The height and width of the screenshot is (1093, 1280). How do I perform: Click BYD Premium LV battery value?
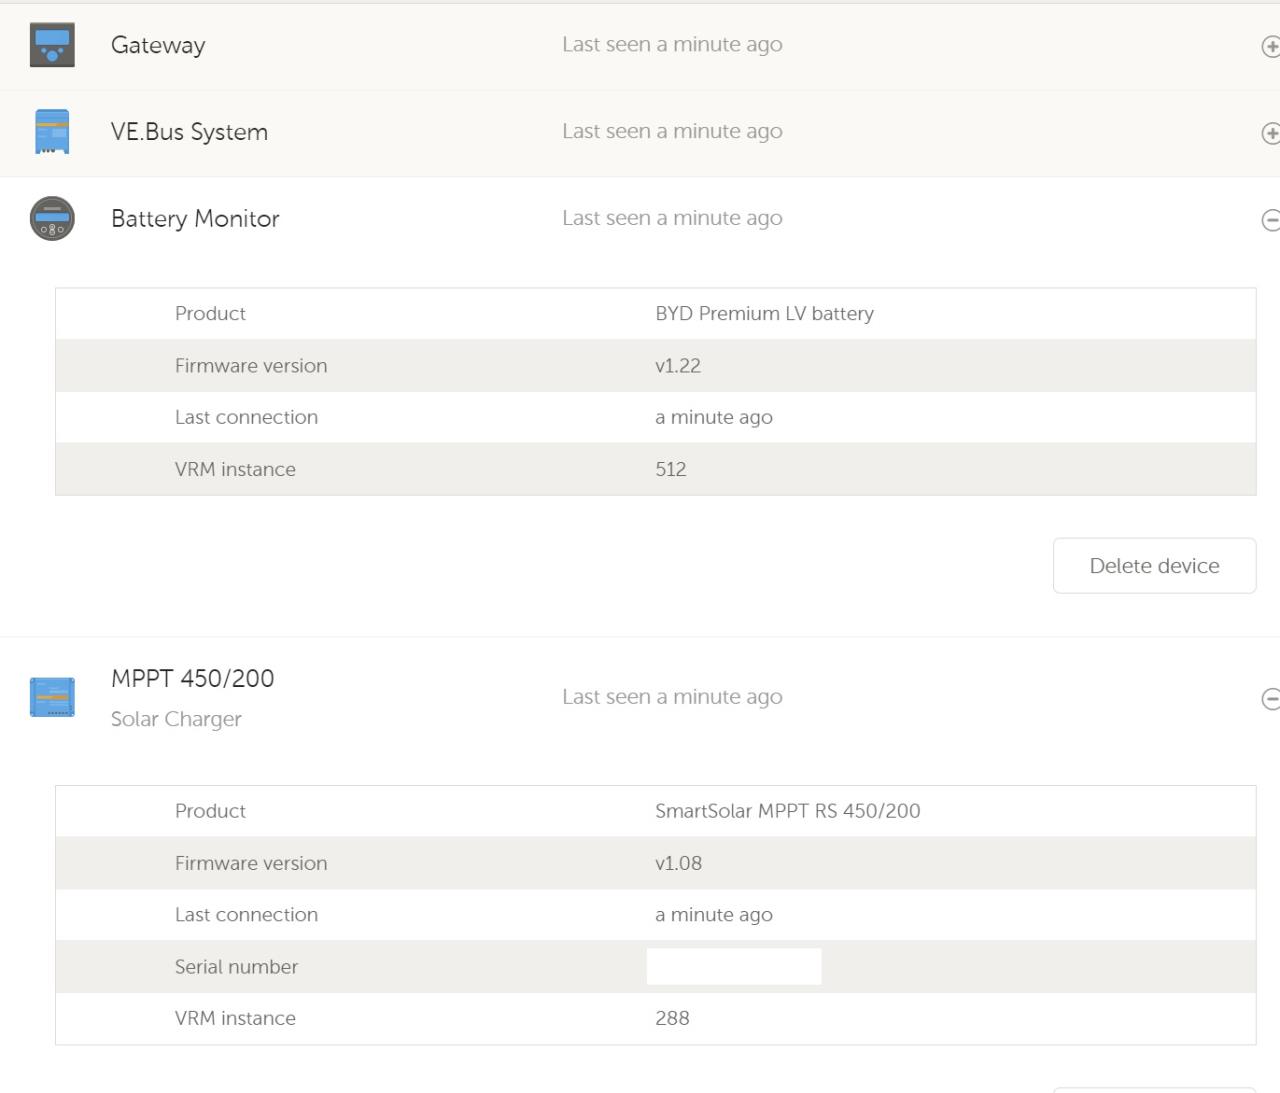coord(764,314)
